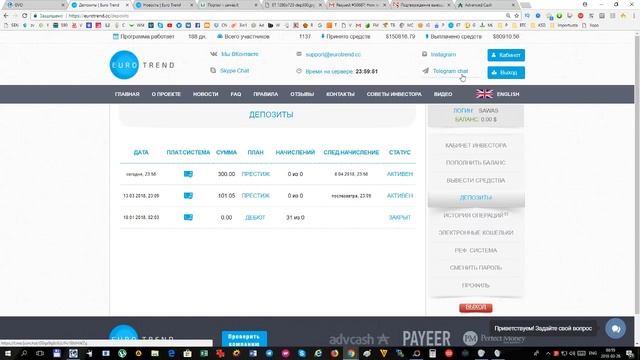
Task: Click АКТИВЕН status in the 101.05 row
Action: (x=400, y=196)
